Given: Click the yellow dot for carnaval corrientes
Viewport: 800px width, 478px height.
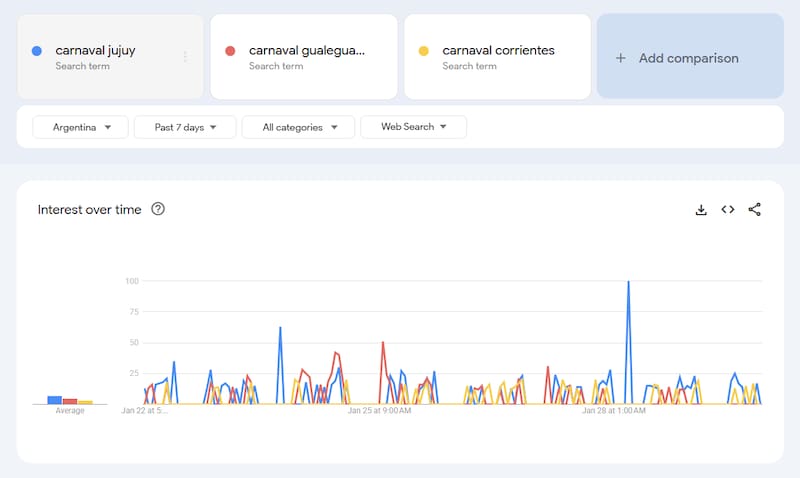Looking at the screenshot, I should pos(424,51).
